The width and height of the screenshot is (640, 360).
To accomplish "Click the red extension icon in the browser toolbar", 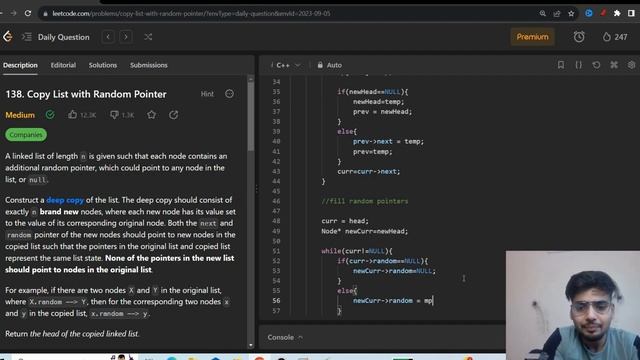I will pos(603,13).
